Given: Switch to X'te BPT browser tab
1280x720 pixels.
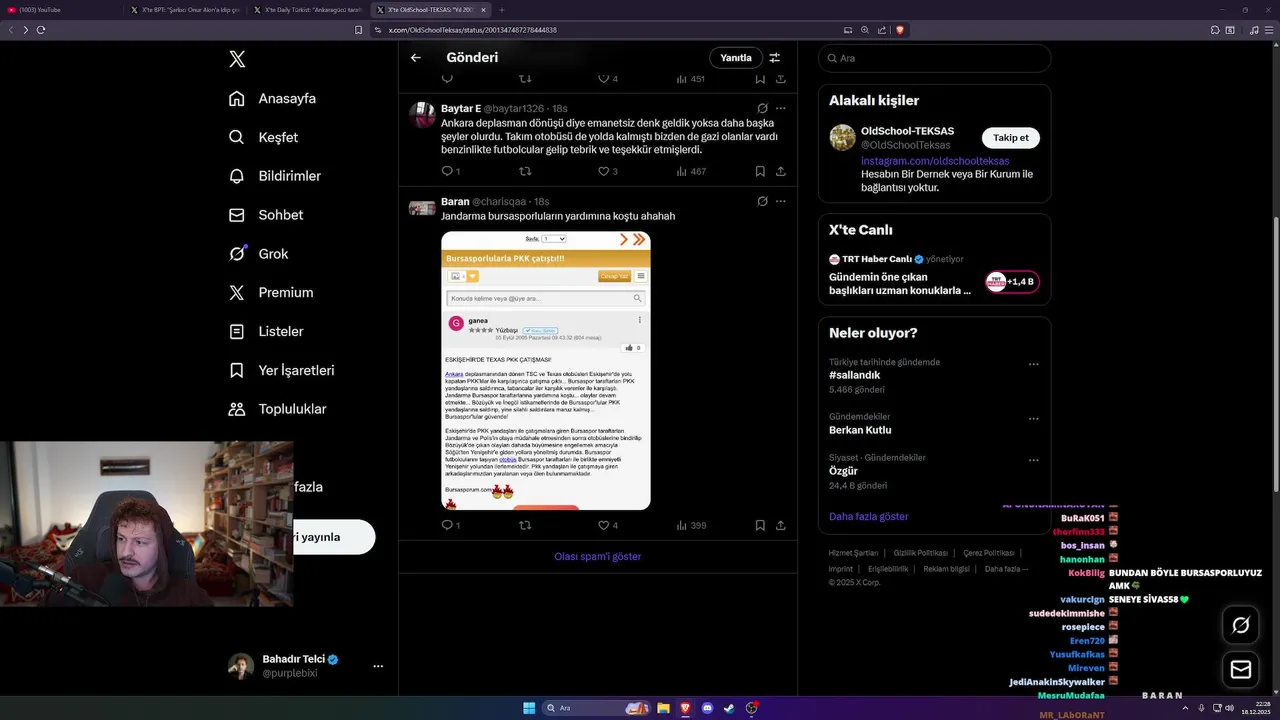Looking at the screenshot, I should [x=186, y=10].
